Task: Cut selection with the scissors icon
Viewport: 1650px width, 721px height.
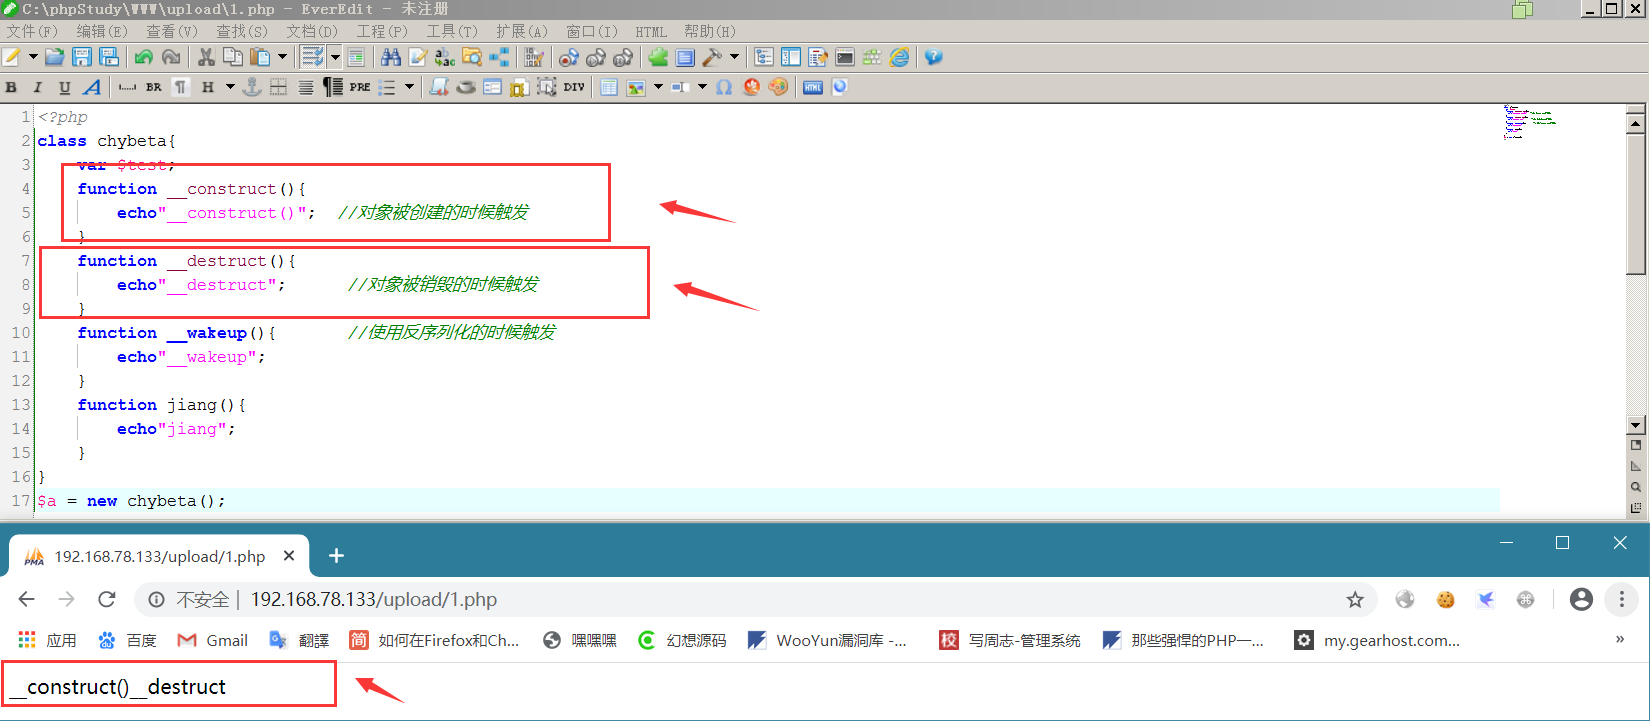Action: point(206,57)
